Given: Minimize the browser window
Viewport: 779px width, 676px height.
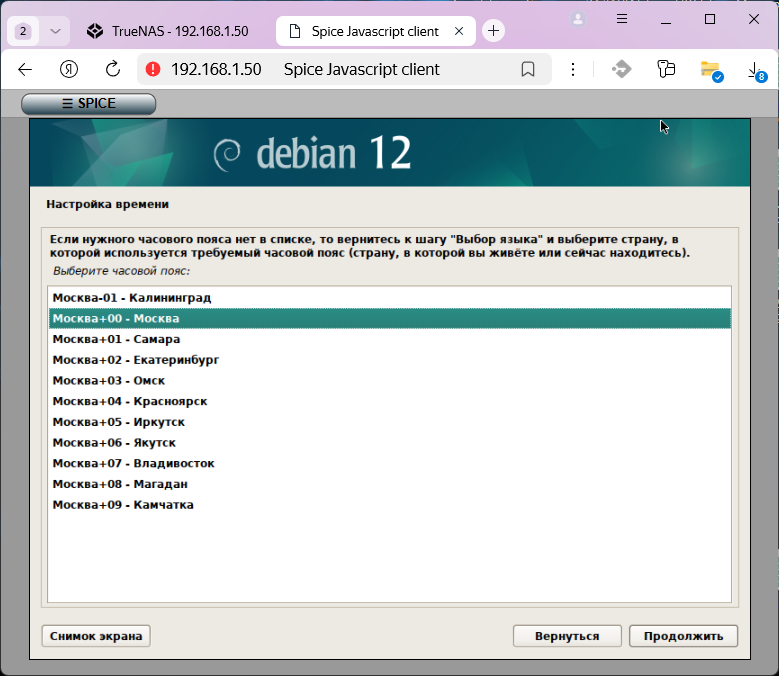Looking at the screenshot, I should pos(666,19).
